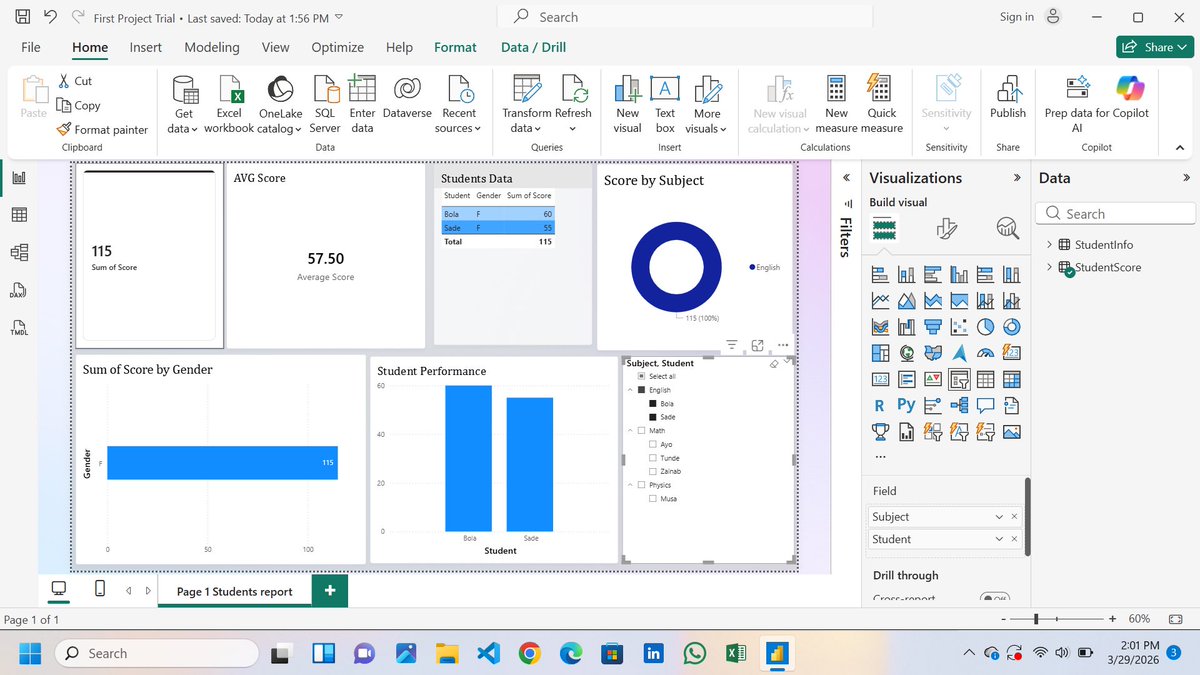This screenshot has width=1200, height=675.
Task: Check Tunde in the slicer
Action: click(x=653, y=458)
